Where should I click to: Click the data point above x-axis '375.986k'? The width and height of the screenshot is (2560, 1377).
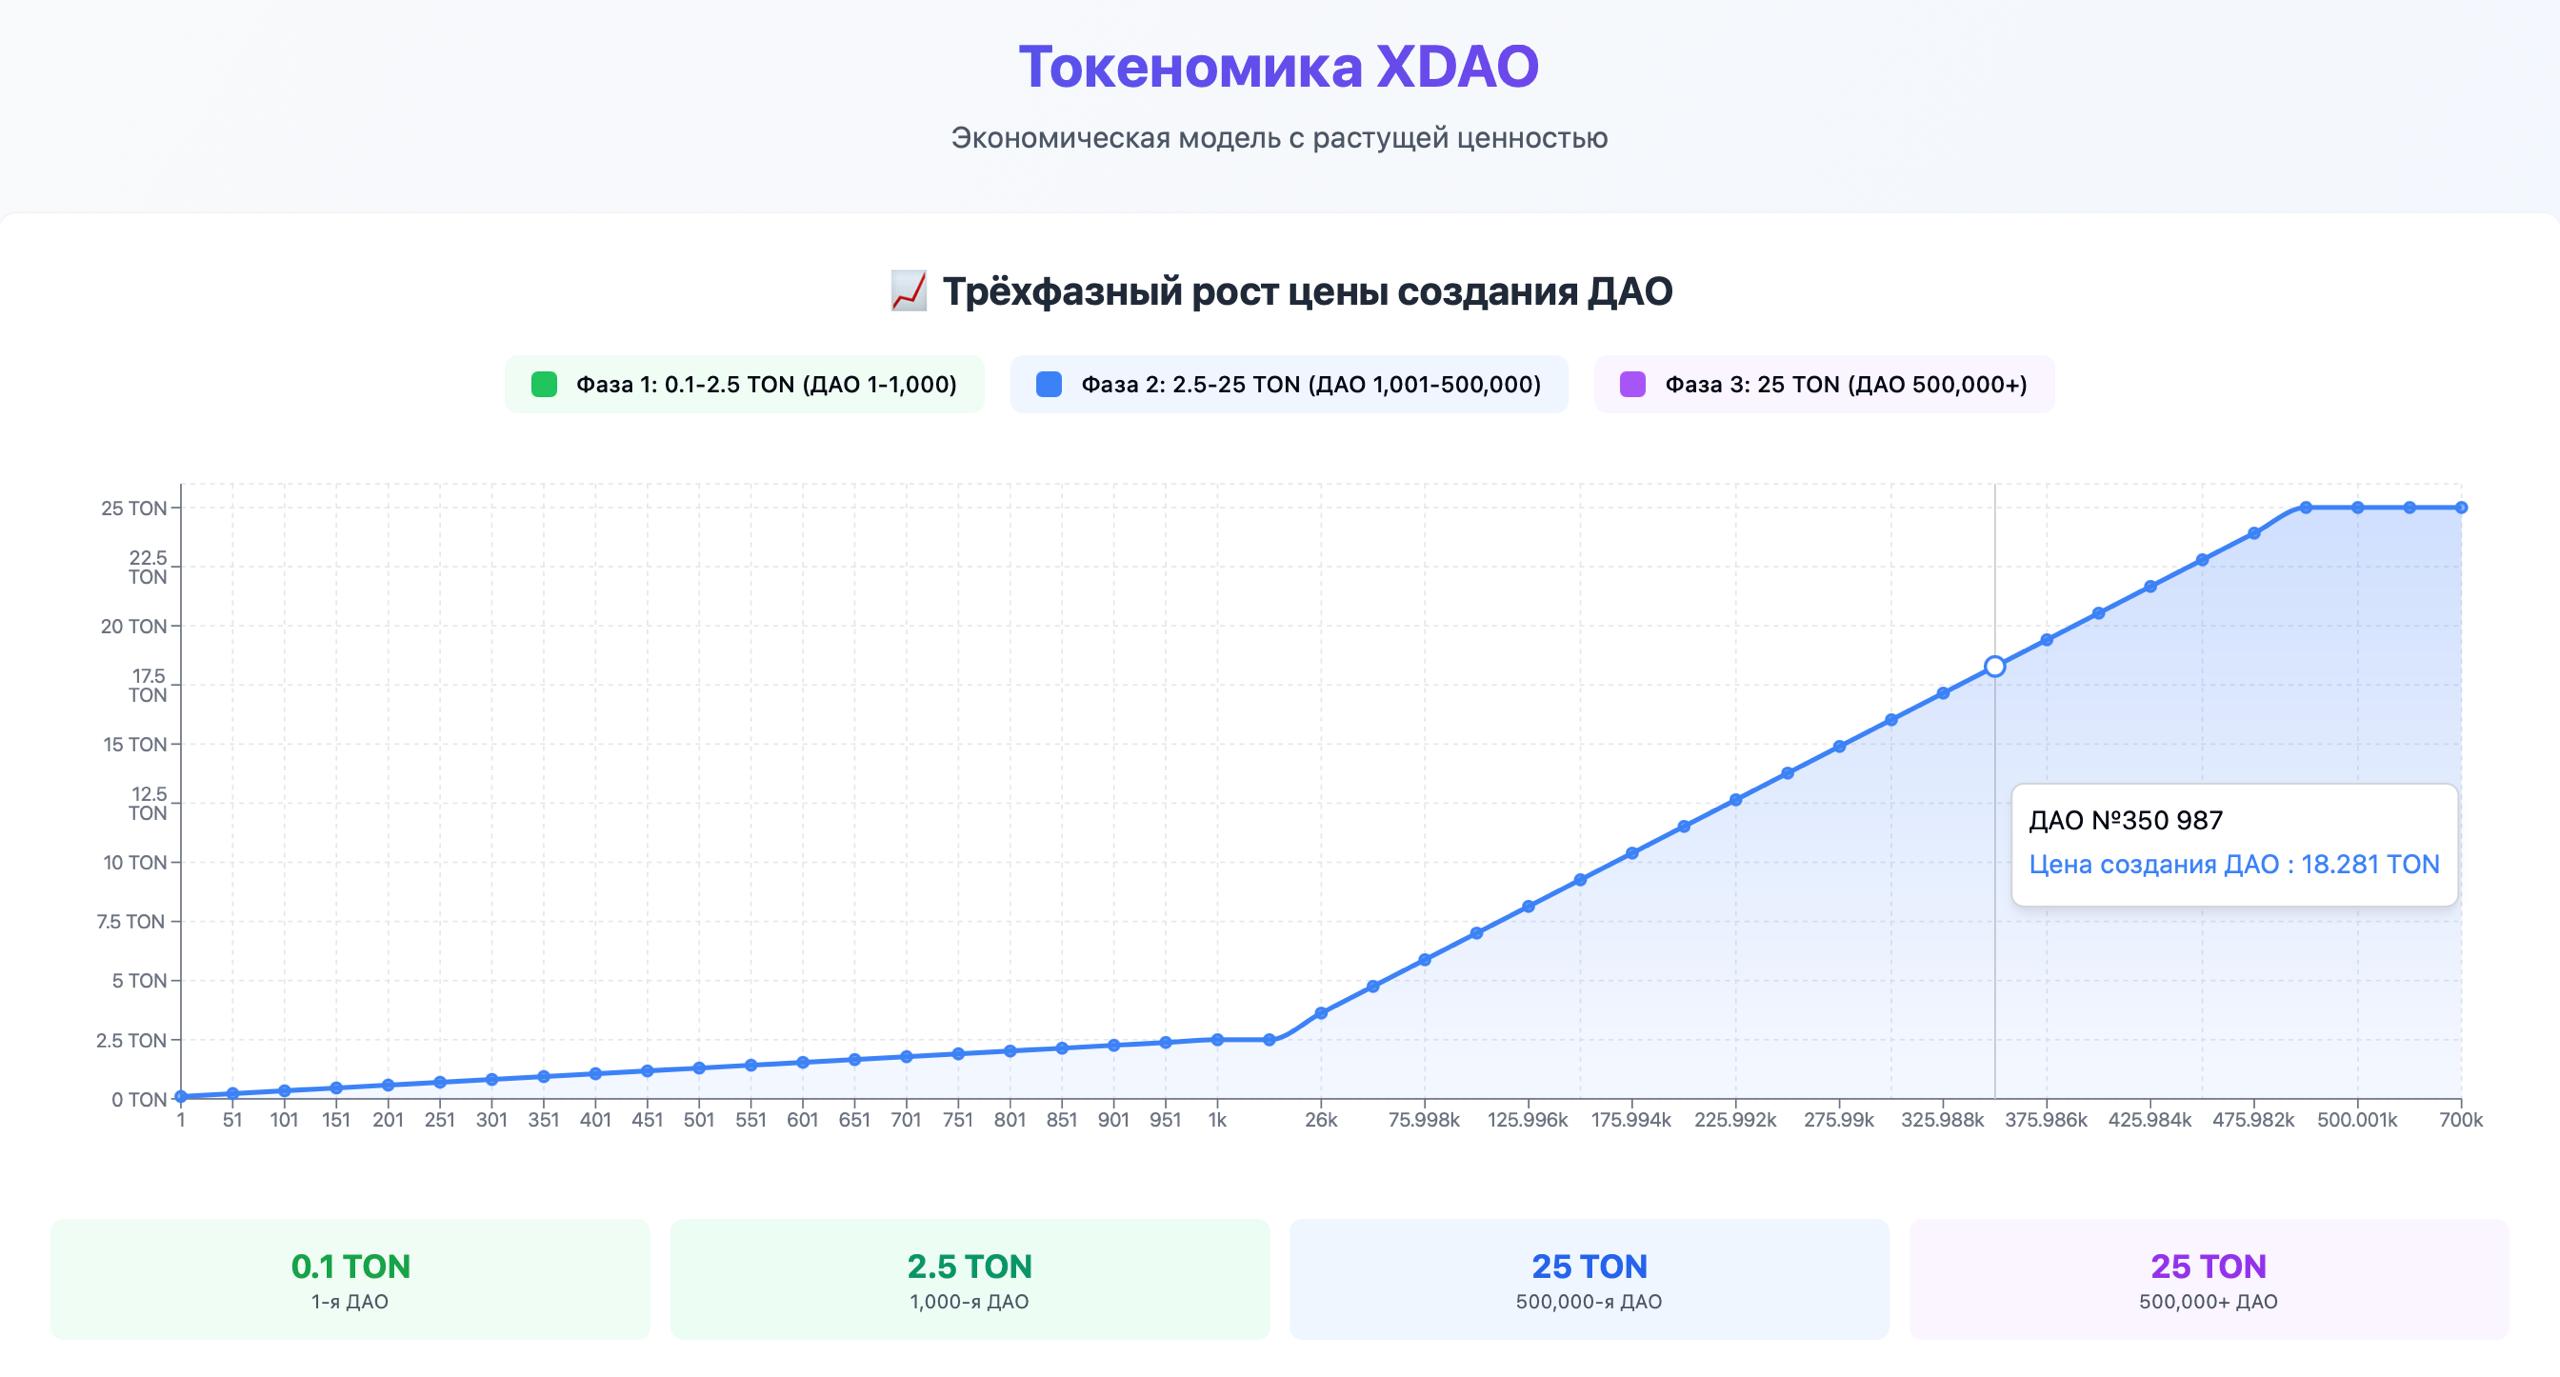(x=2047, y=640)
